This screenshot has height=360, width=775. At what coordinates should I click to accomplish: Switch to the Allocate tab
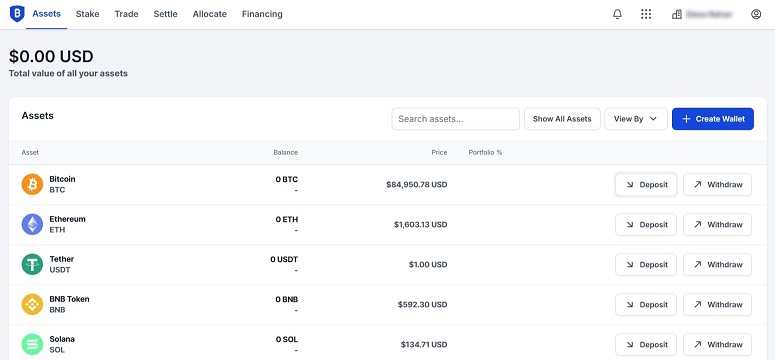[210, 14]
